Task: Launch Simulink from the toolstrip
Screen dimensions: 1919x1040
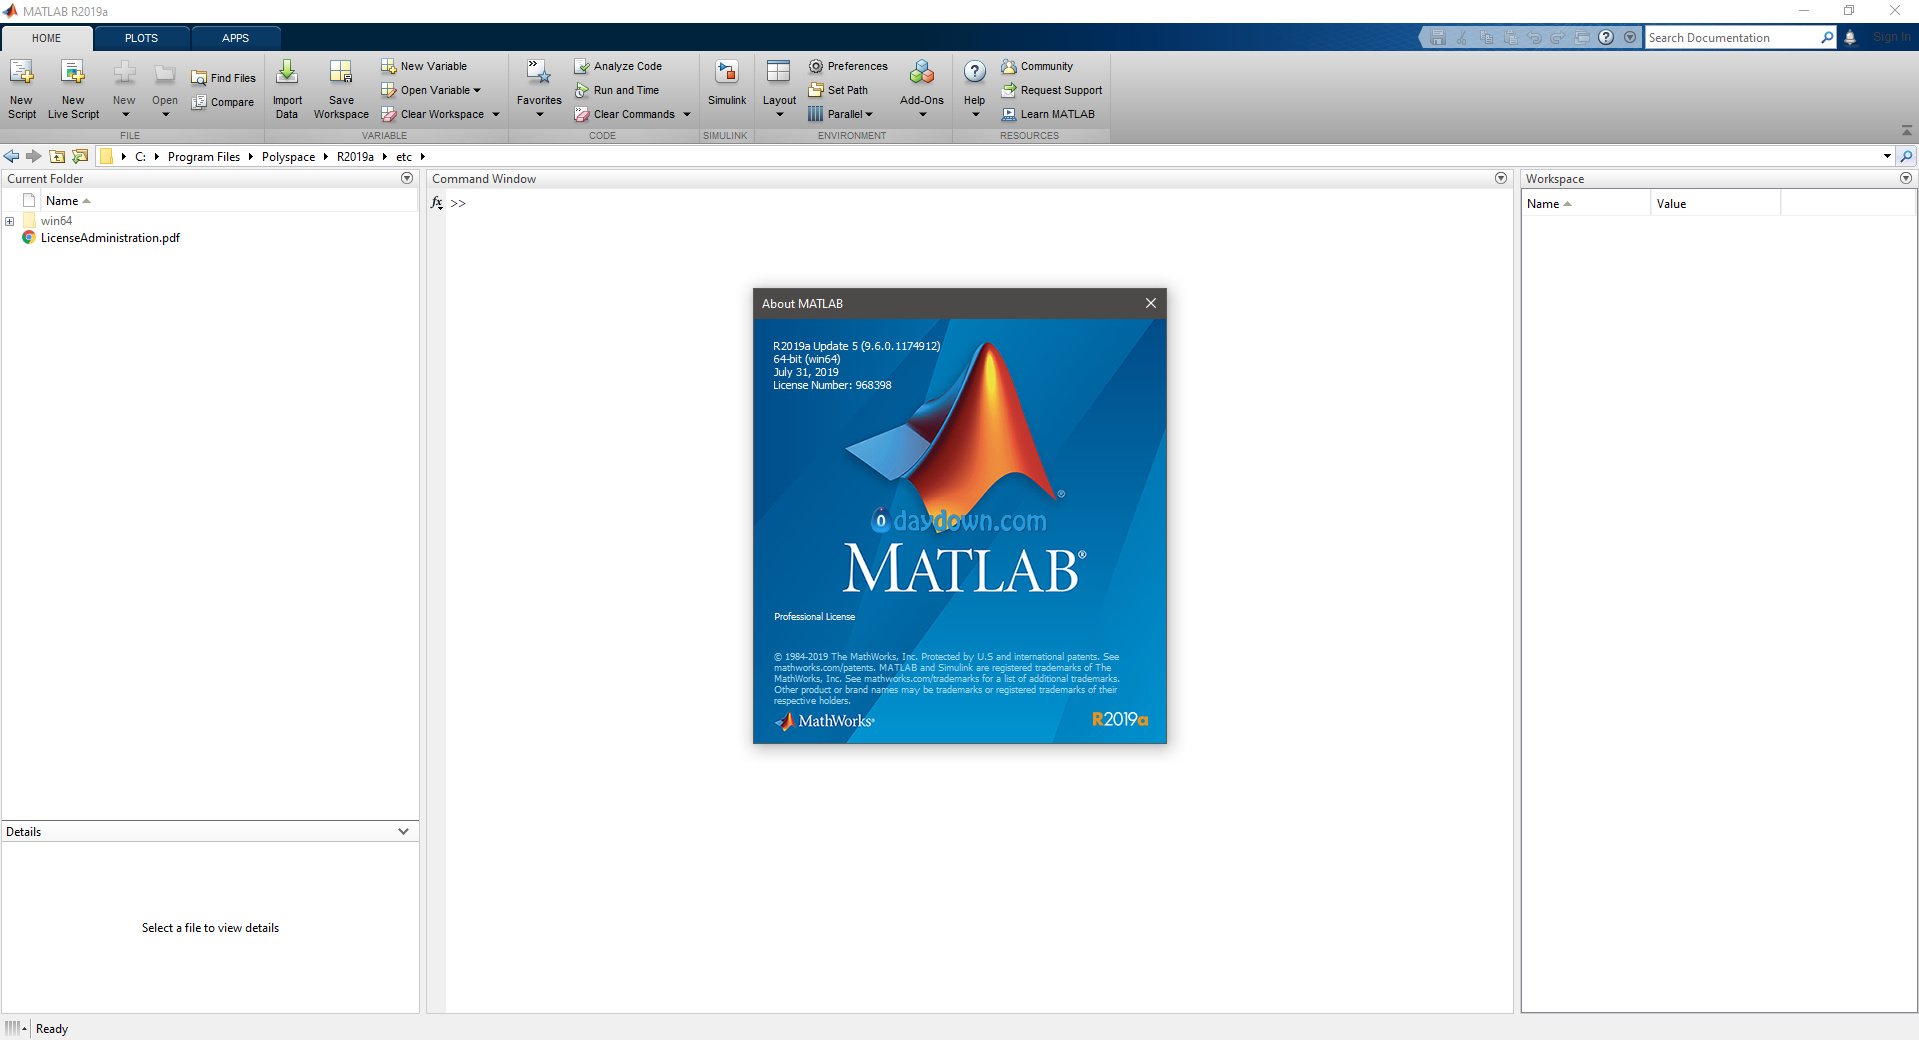Action: click(727, 82)
